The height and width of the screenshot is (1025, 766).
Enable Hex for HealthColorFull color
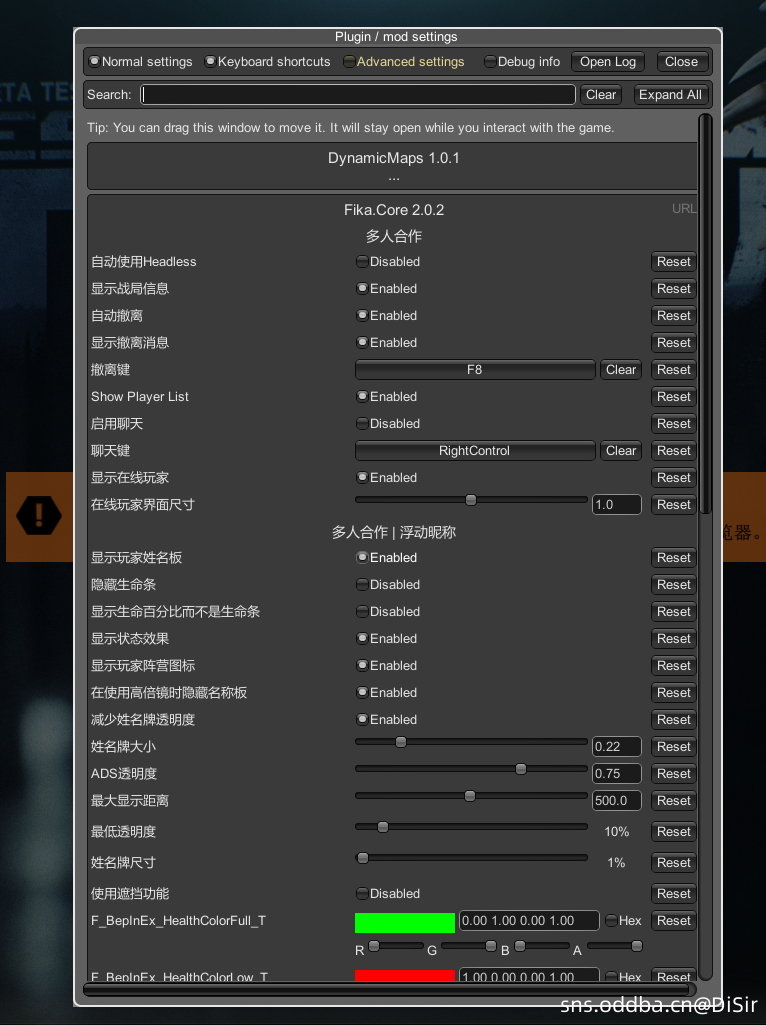(x=610, y=921)
